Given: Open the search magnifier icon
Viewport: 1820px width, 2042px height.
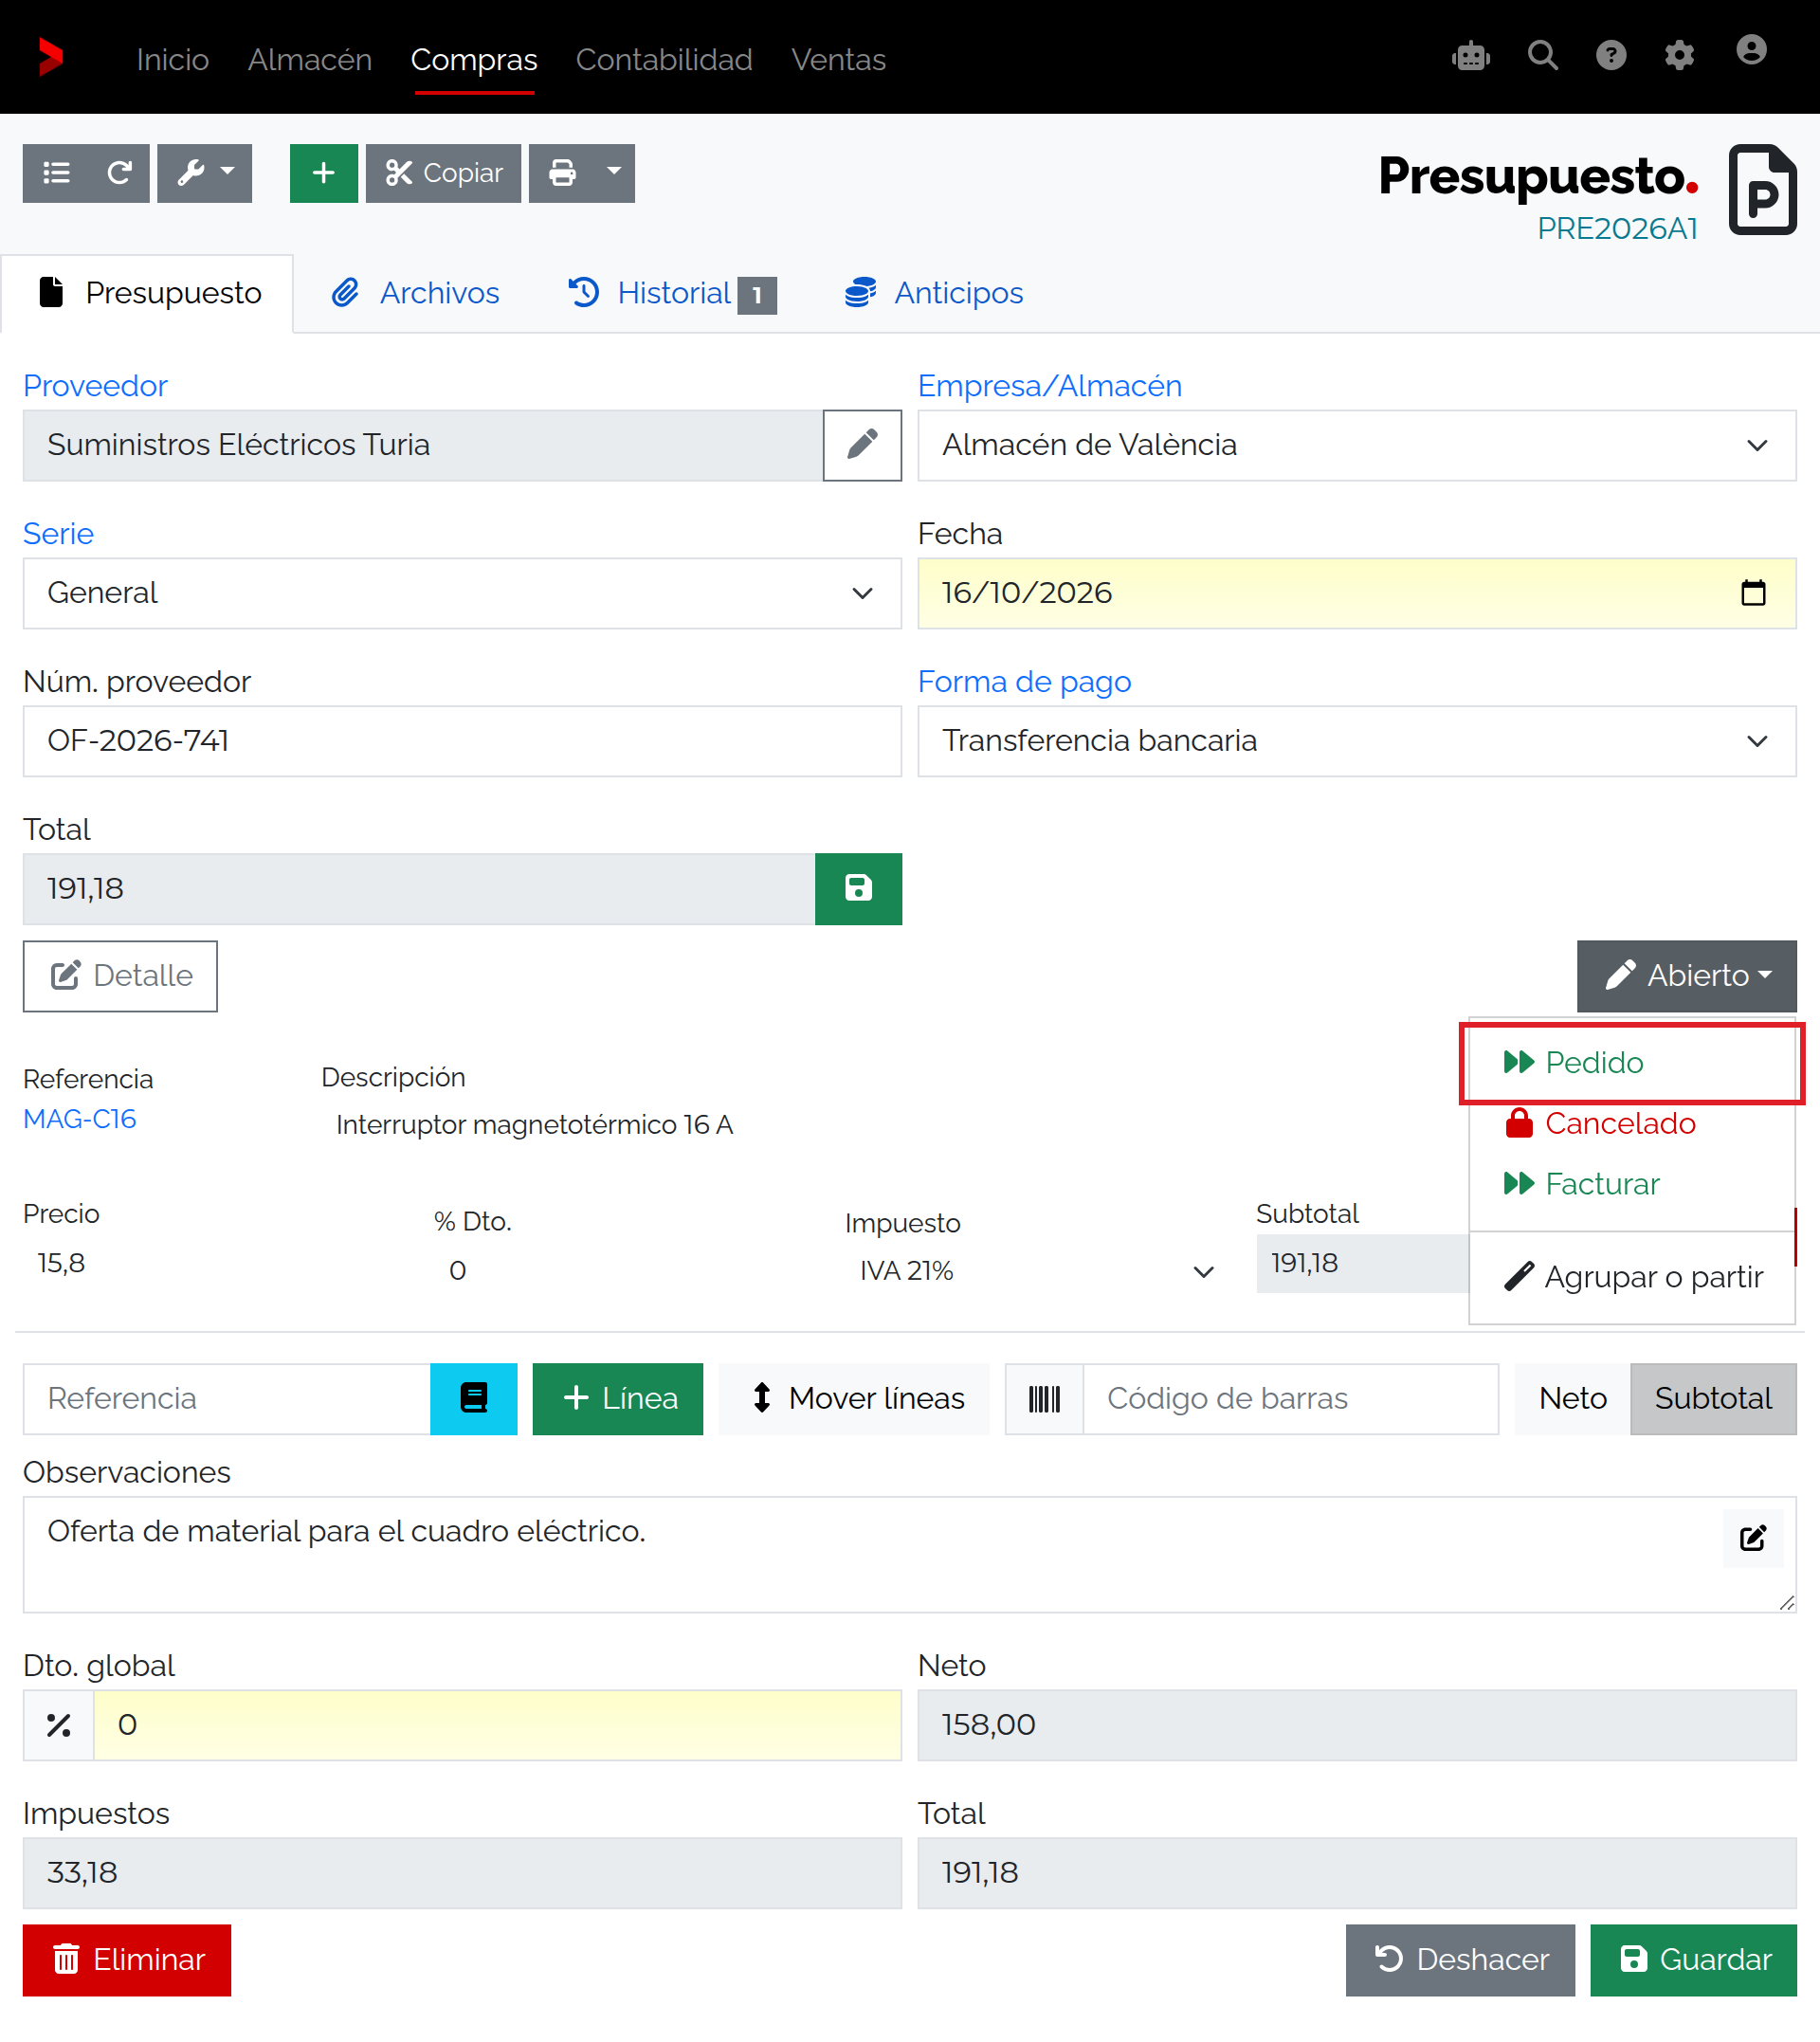Looking at the screenshot, I should tap(1542, 56).
